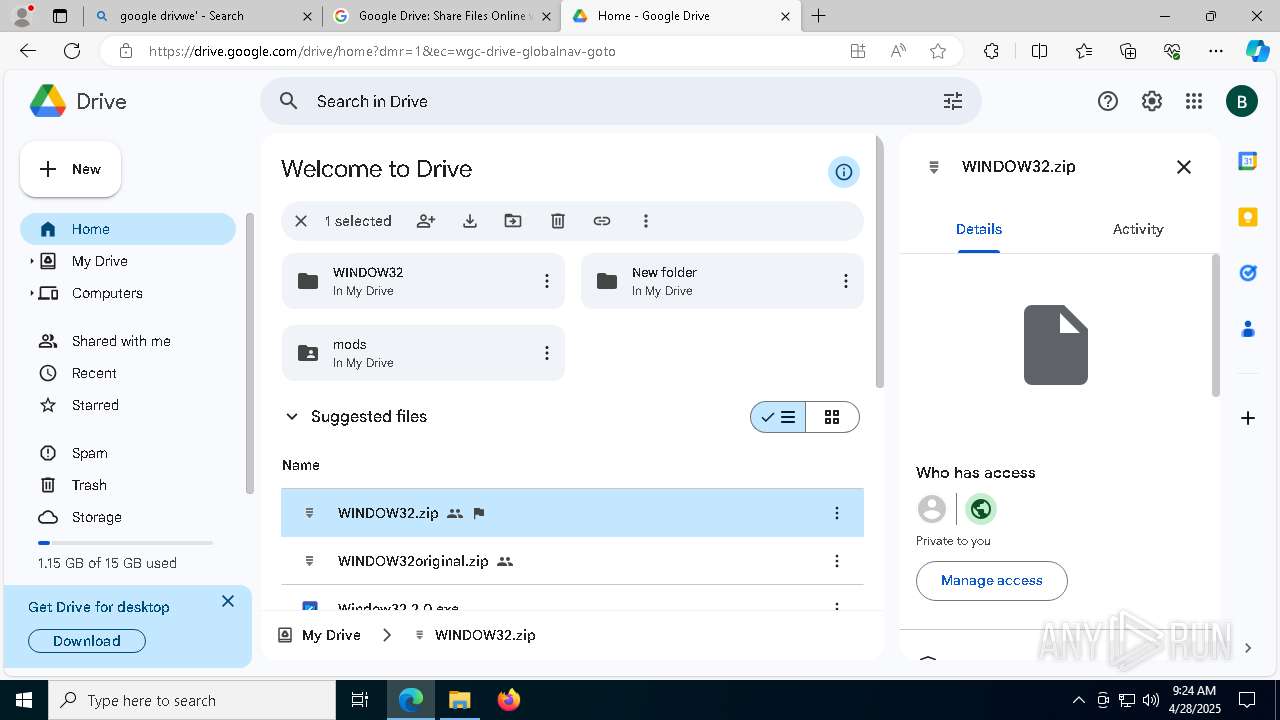Image resolution: width=1280 pixels, height=720 pixels.
Task: Open more options for mods folder
Action: coord(547,353)
